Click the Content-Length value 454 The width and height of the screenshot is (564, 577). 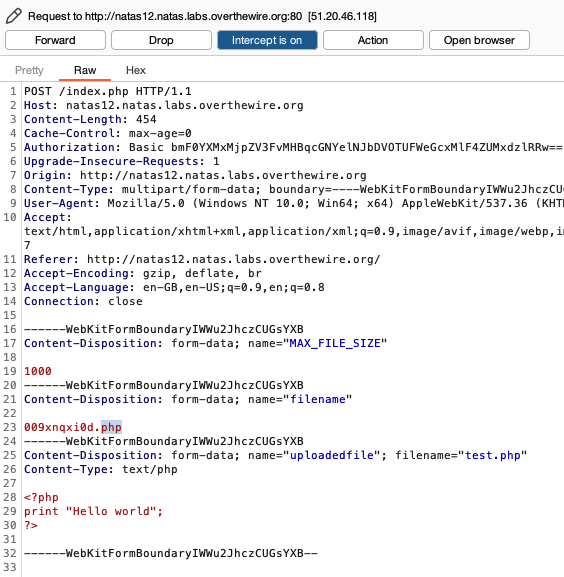pos(146,119)
